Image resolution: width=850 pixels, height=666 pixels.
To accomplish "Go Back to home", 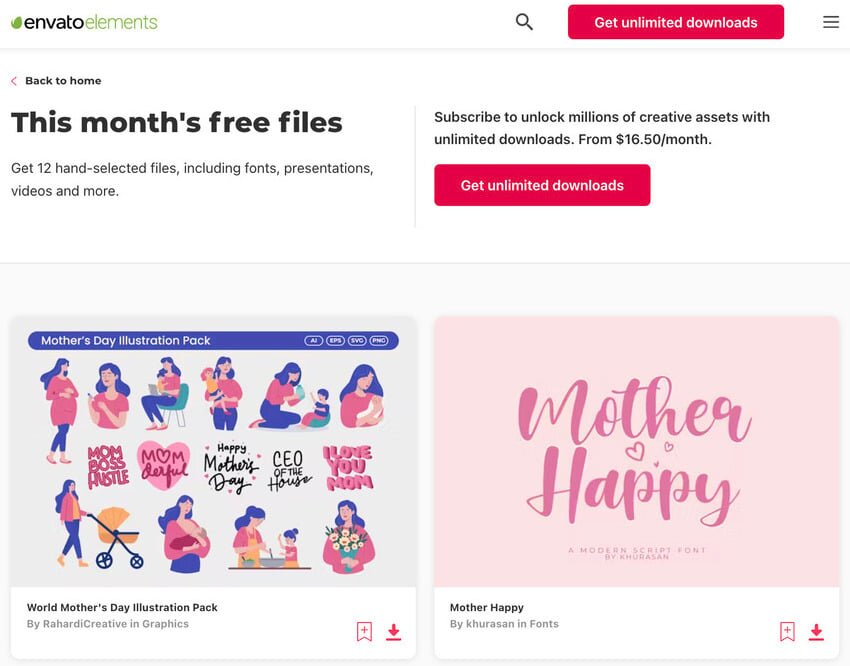I will pyautogui.click(x=63, y=81).
